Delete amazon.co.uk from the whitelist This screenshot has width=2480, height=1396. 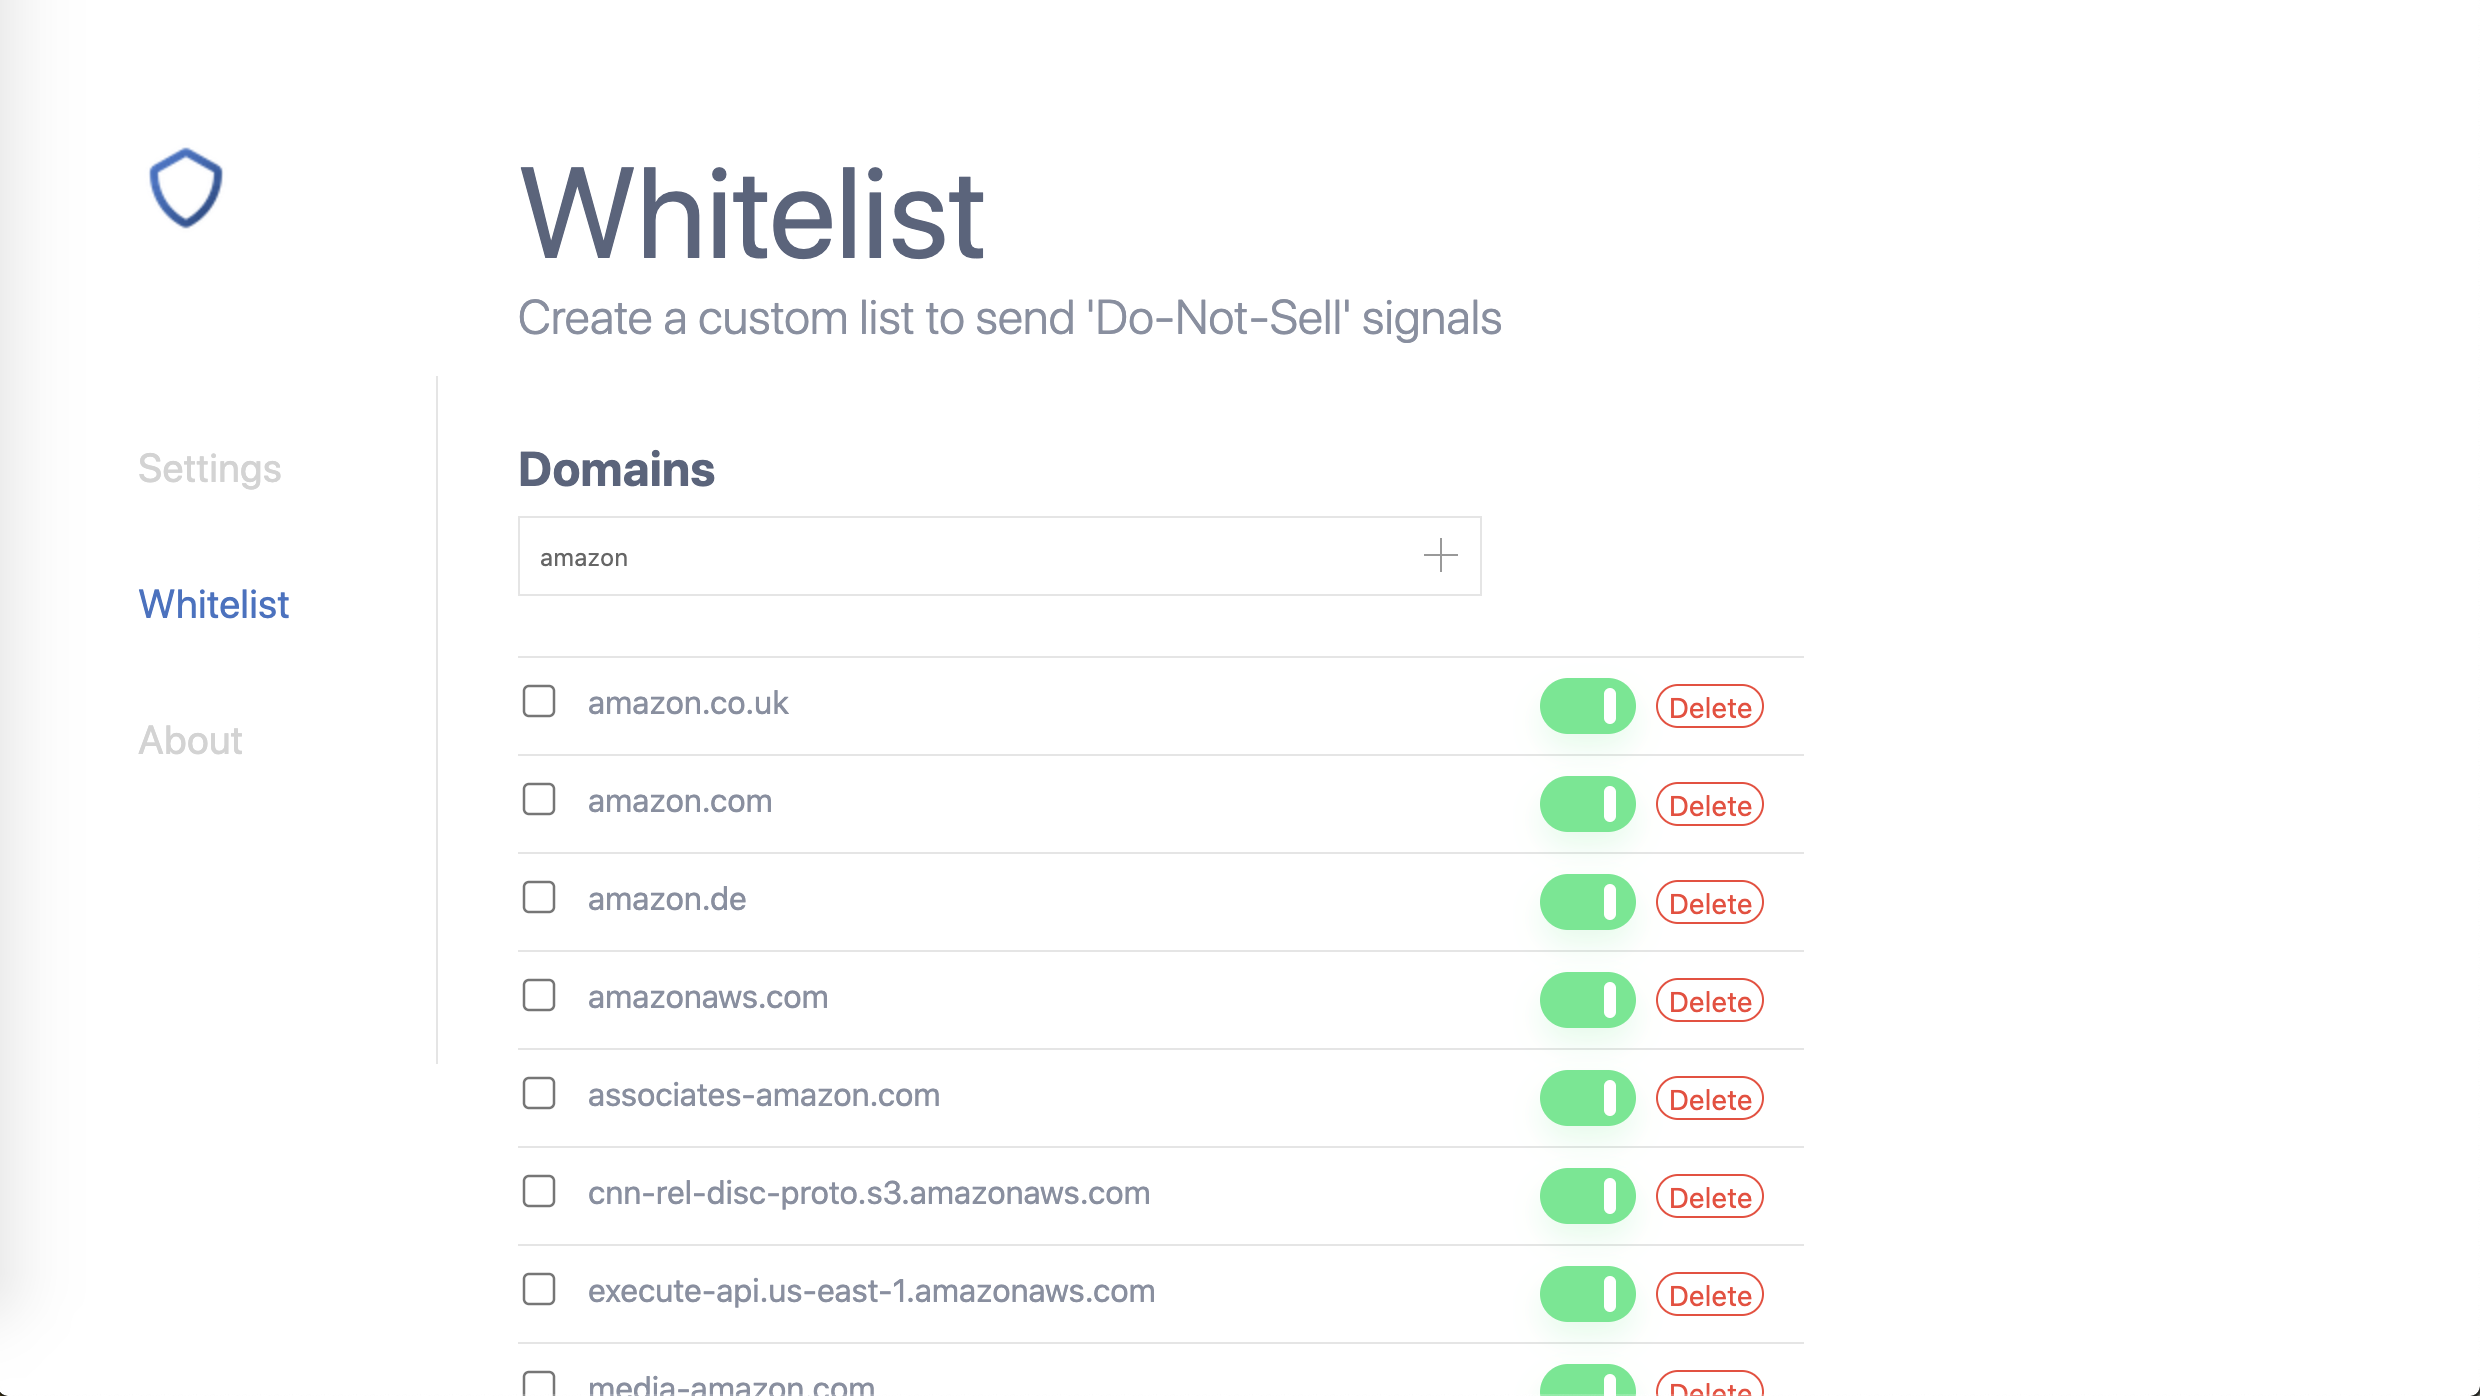[x=1710, y=706]
